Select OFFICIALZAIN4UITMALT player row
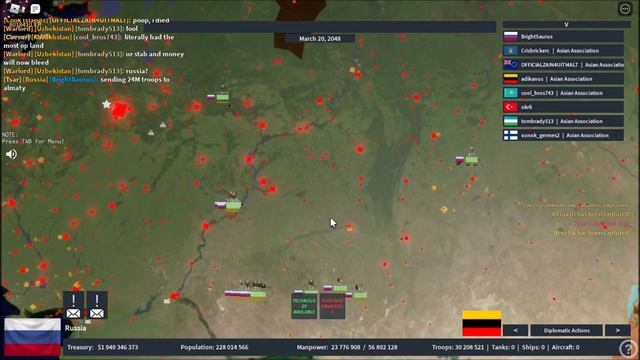 point(563,65)
